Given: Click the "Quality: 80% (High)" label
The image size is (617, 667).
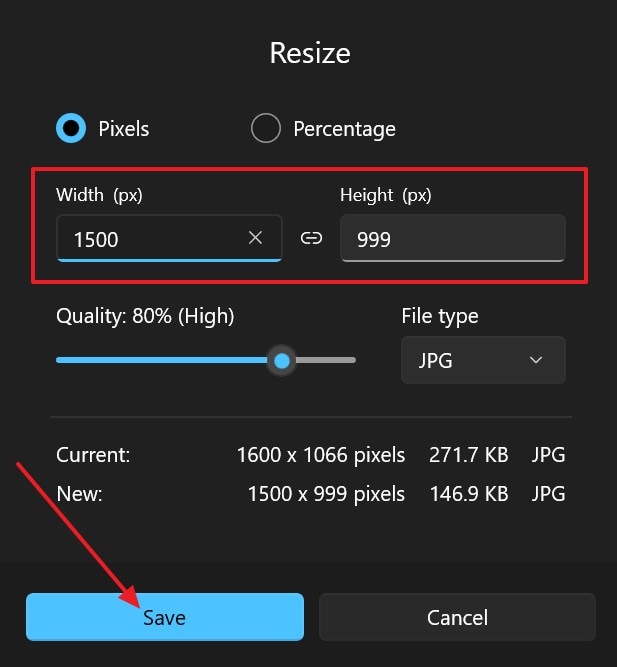Looking at the screenshot, I should pyautogui.click(x=145, y=316).
